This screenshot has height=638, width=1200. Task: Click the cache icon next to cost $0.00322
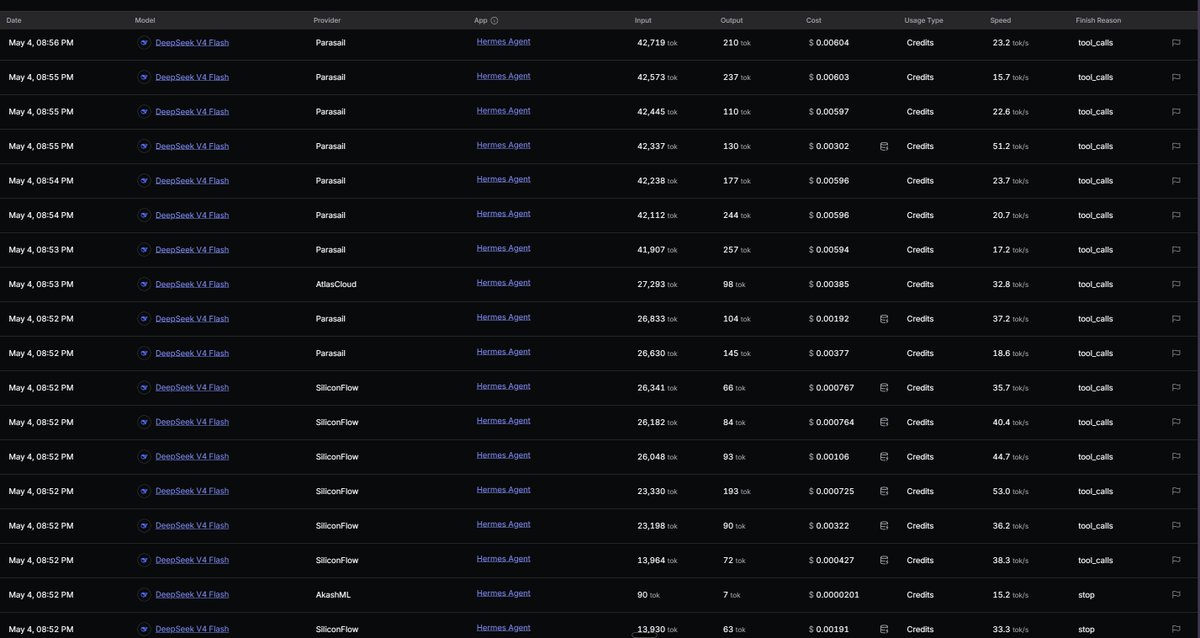click(x=884, y=526)
